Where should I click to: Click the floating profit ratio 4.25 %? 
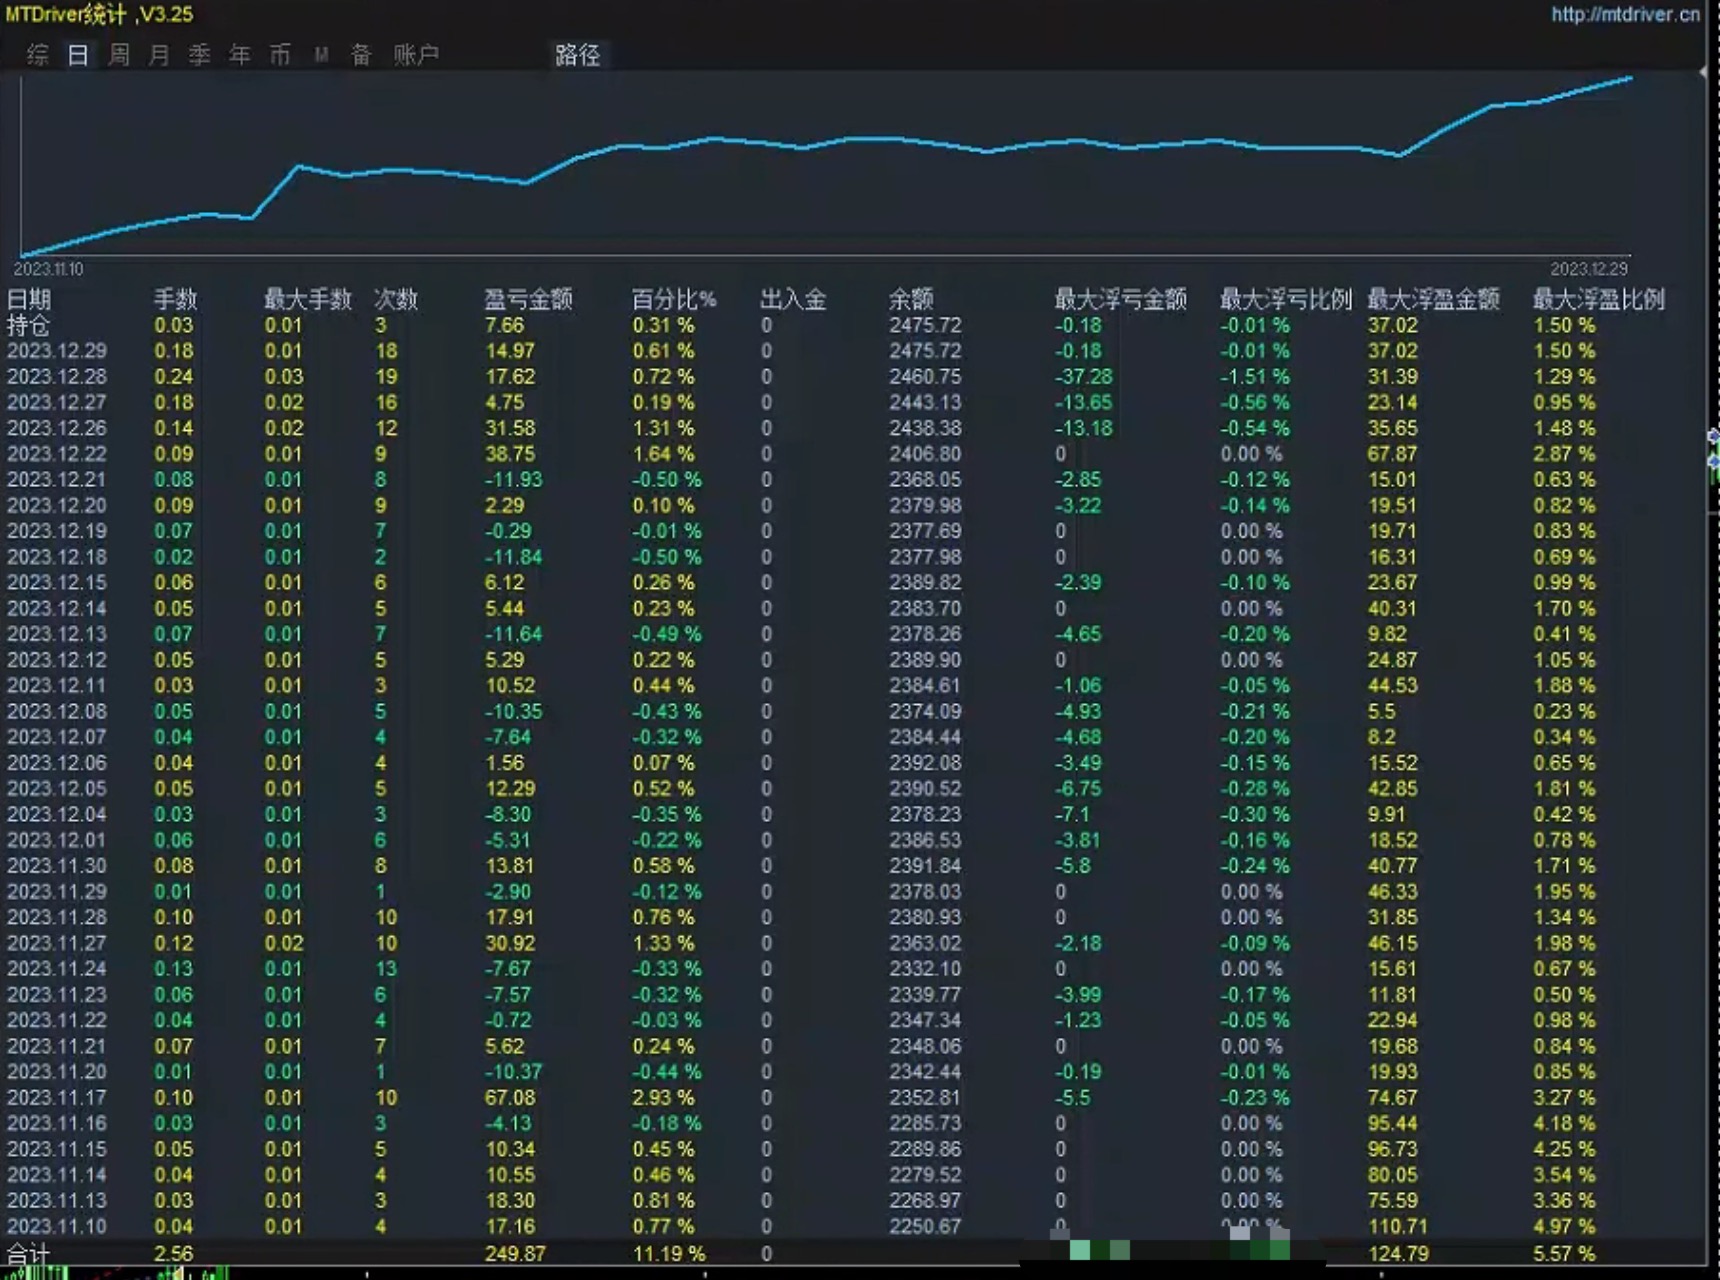[x=1564, y=1150]
